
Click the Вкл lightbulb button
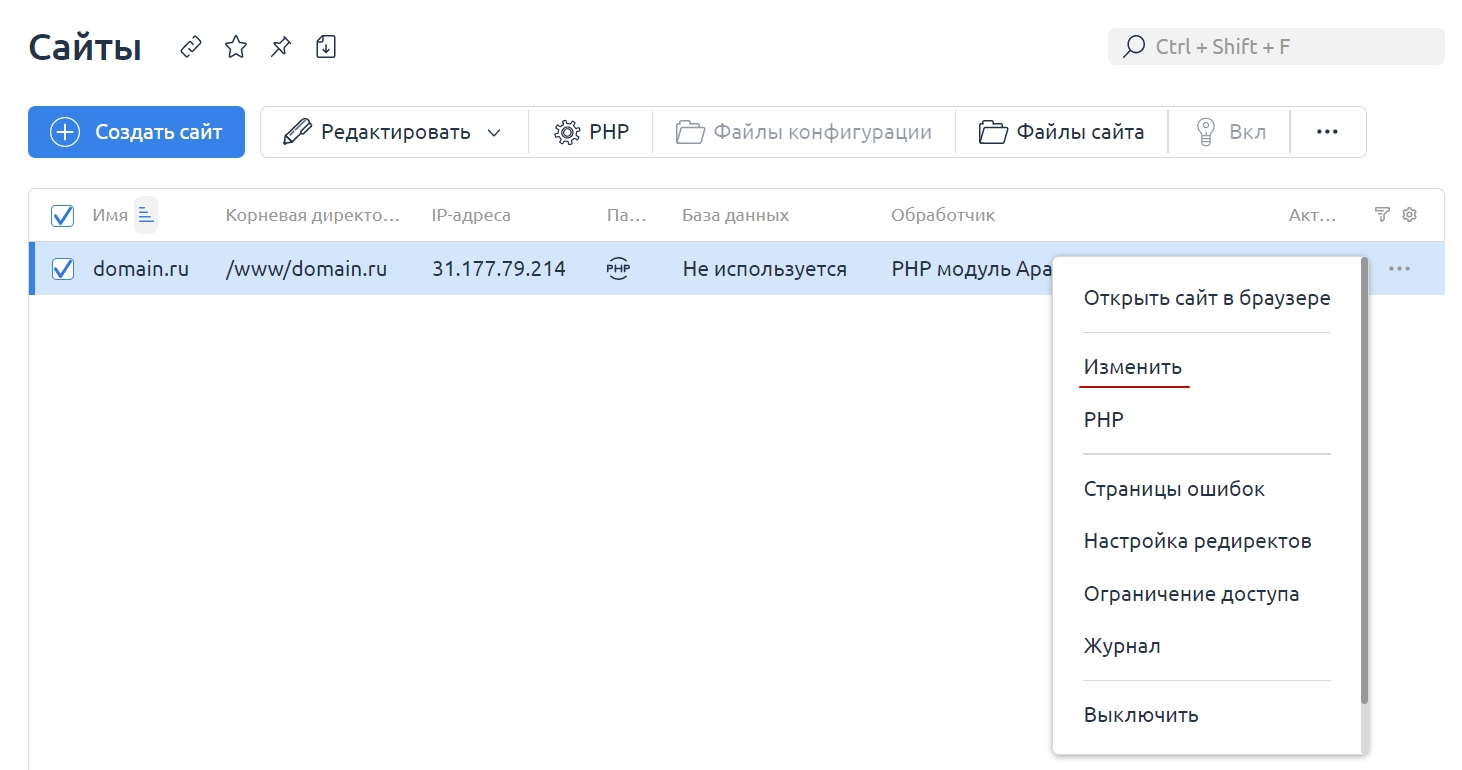point(1231,132)
